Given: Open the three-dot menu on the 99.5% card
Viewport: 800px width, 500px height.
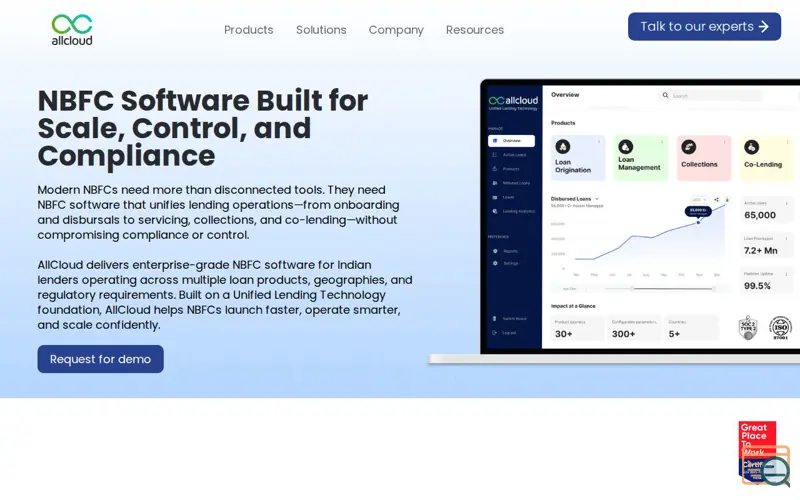Looking at the screenshot, I should click(x=786, y=274).
